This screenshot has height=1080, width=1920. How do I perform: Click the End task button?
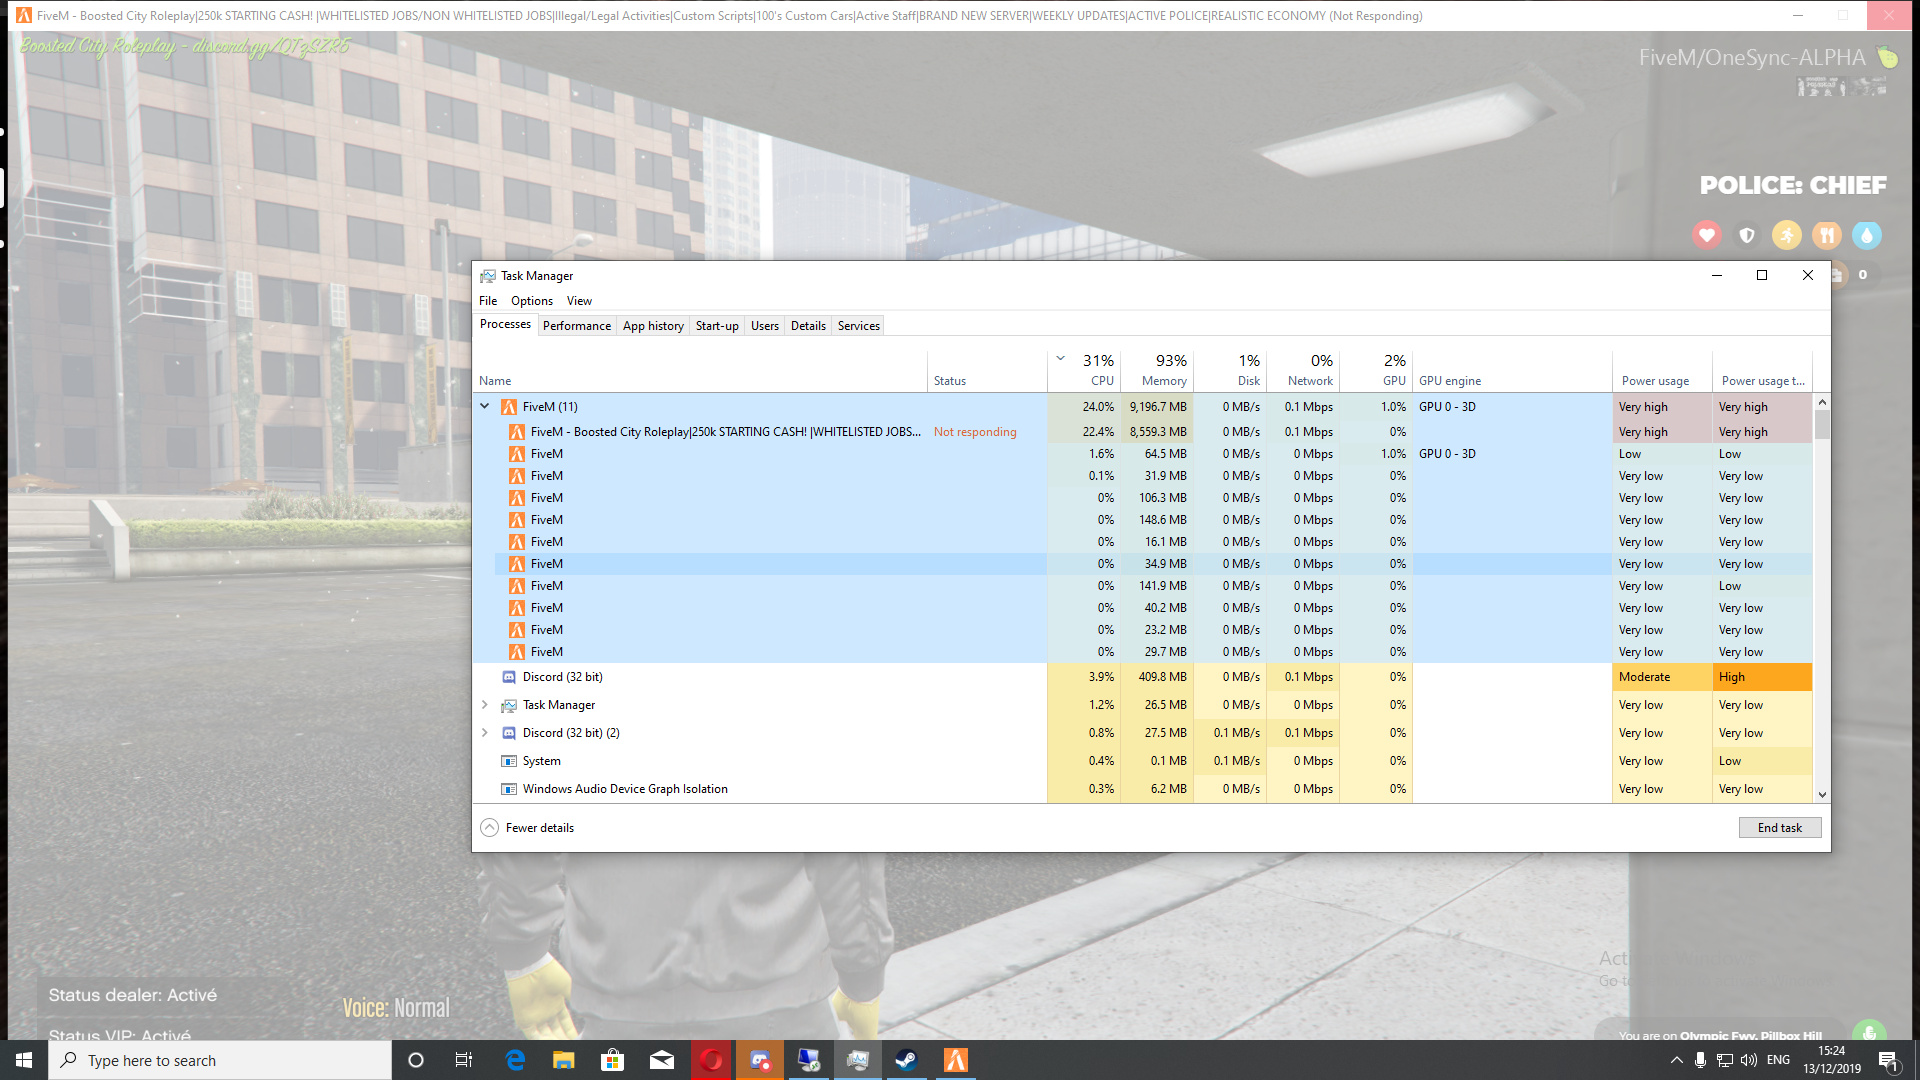(x=1779, y=827)
